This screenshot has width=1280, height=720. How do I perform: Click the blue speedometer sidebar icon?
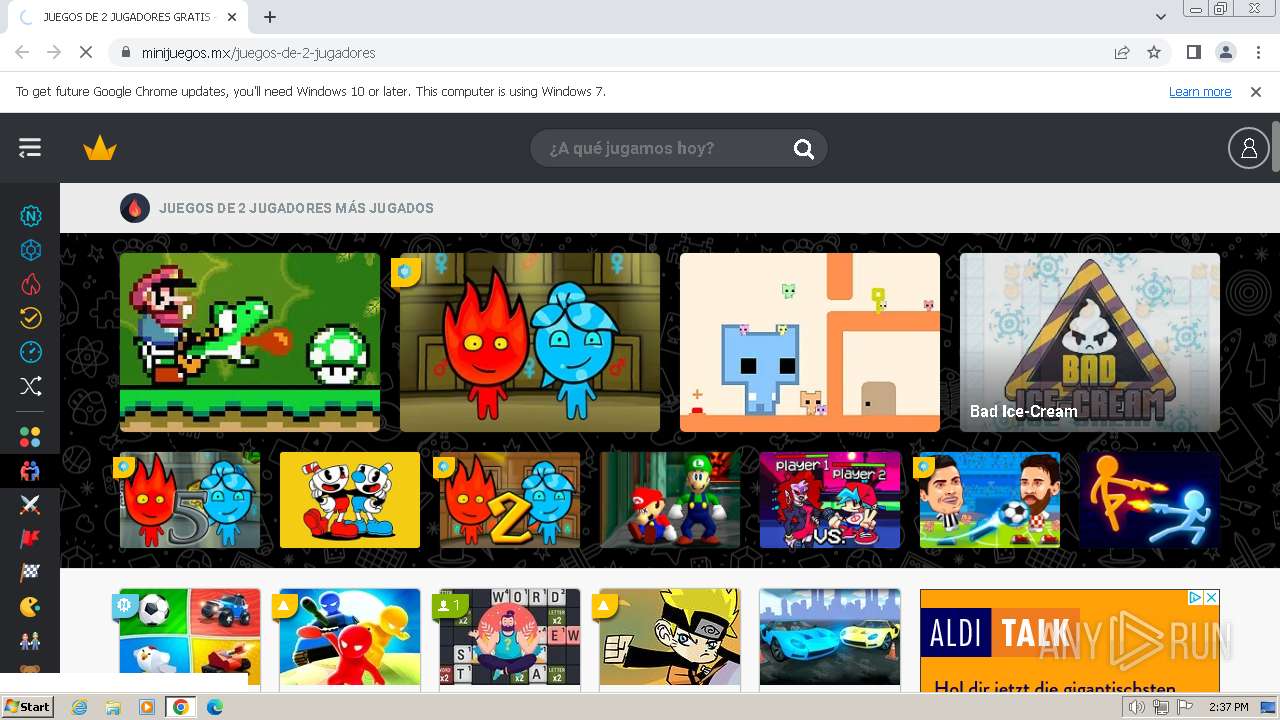click(31, 352)
